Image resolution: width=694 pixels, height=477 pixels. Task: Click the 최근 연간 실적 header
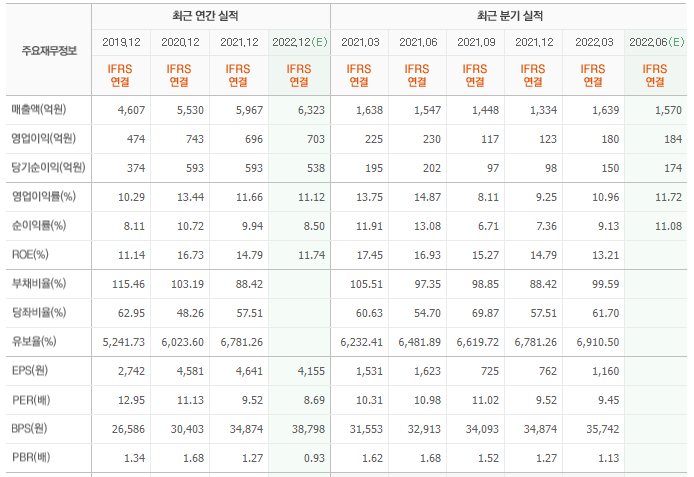pos(205,16)
